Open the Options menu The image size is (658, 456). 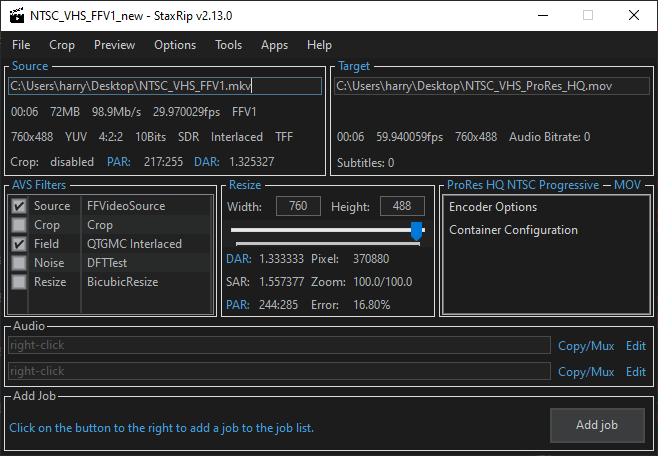(x=175, y=45)
